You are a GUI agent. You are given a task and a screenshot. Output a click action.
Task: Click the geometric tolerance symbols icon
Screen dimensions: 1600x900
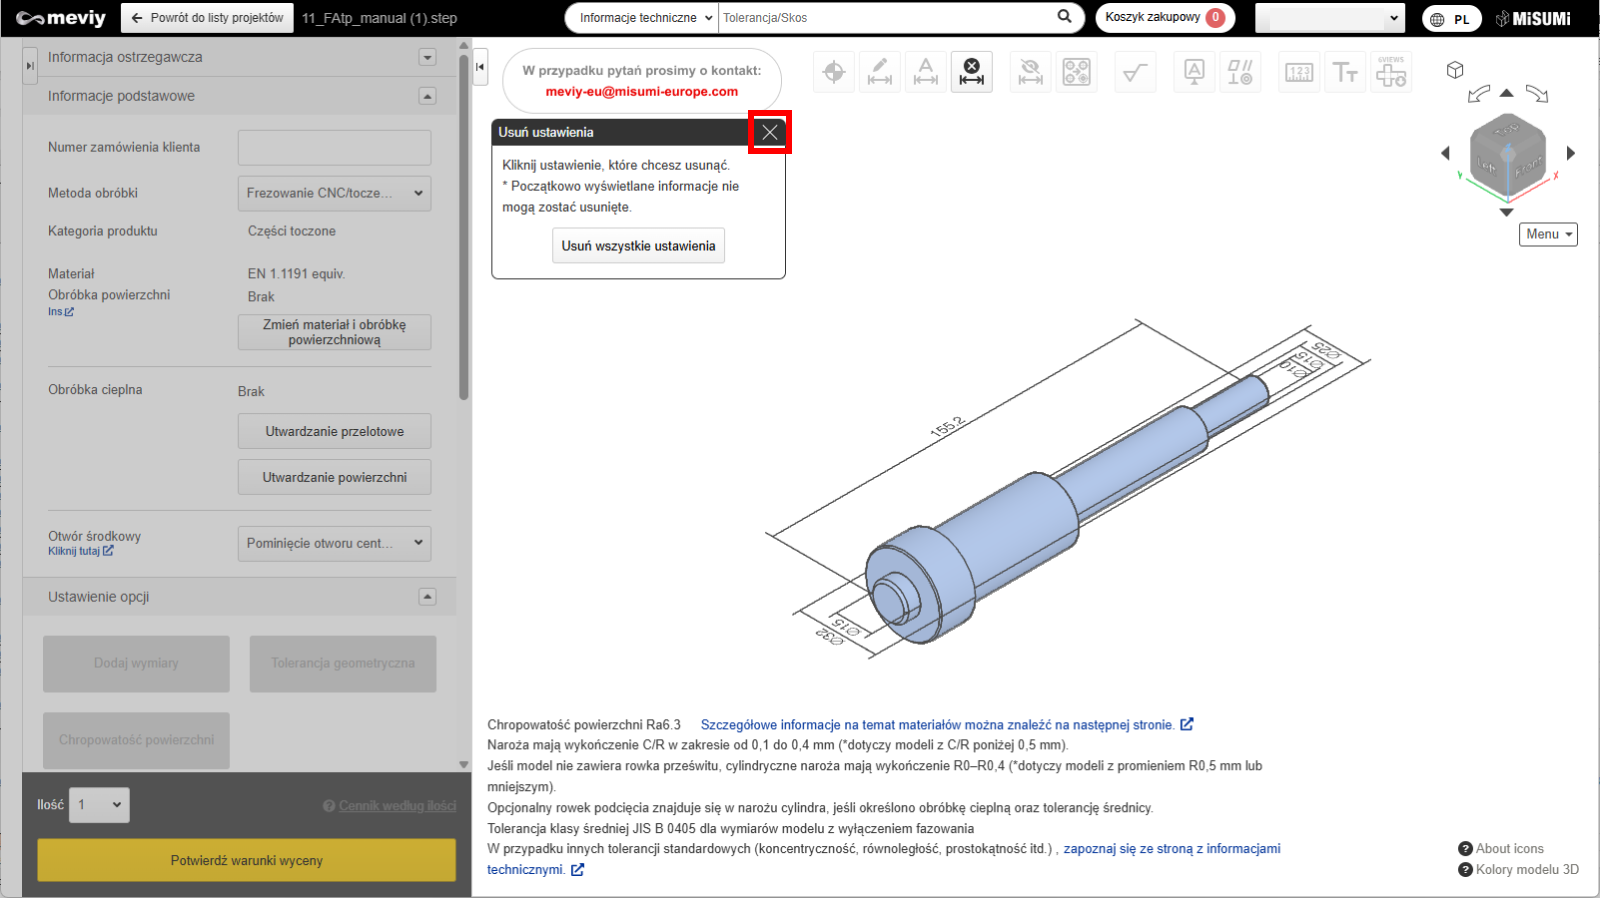coord(1240,72)
